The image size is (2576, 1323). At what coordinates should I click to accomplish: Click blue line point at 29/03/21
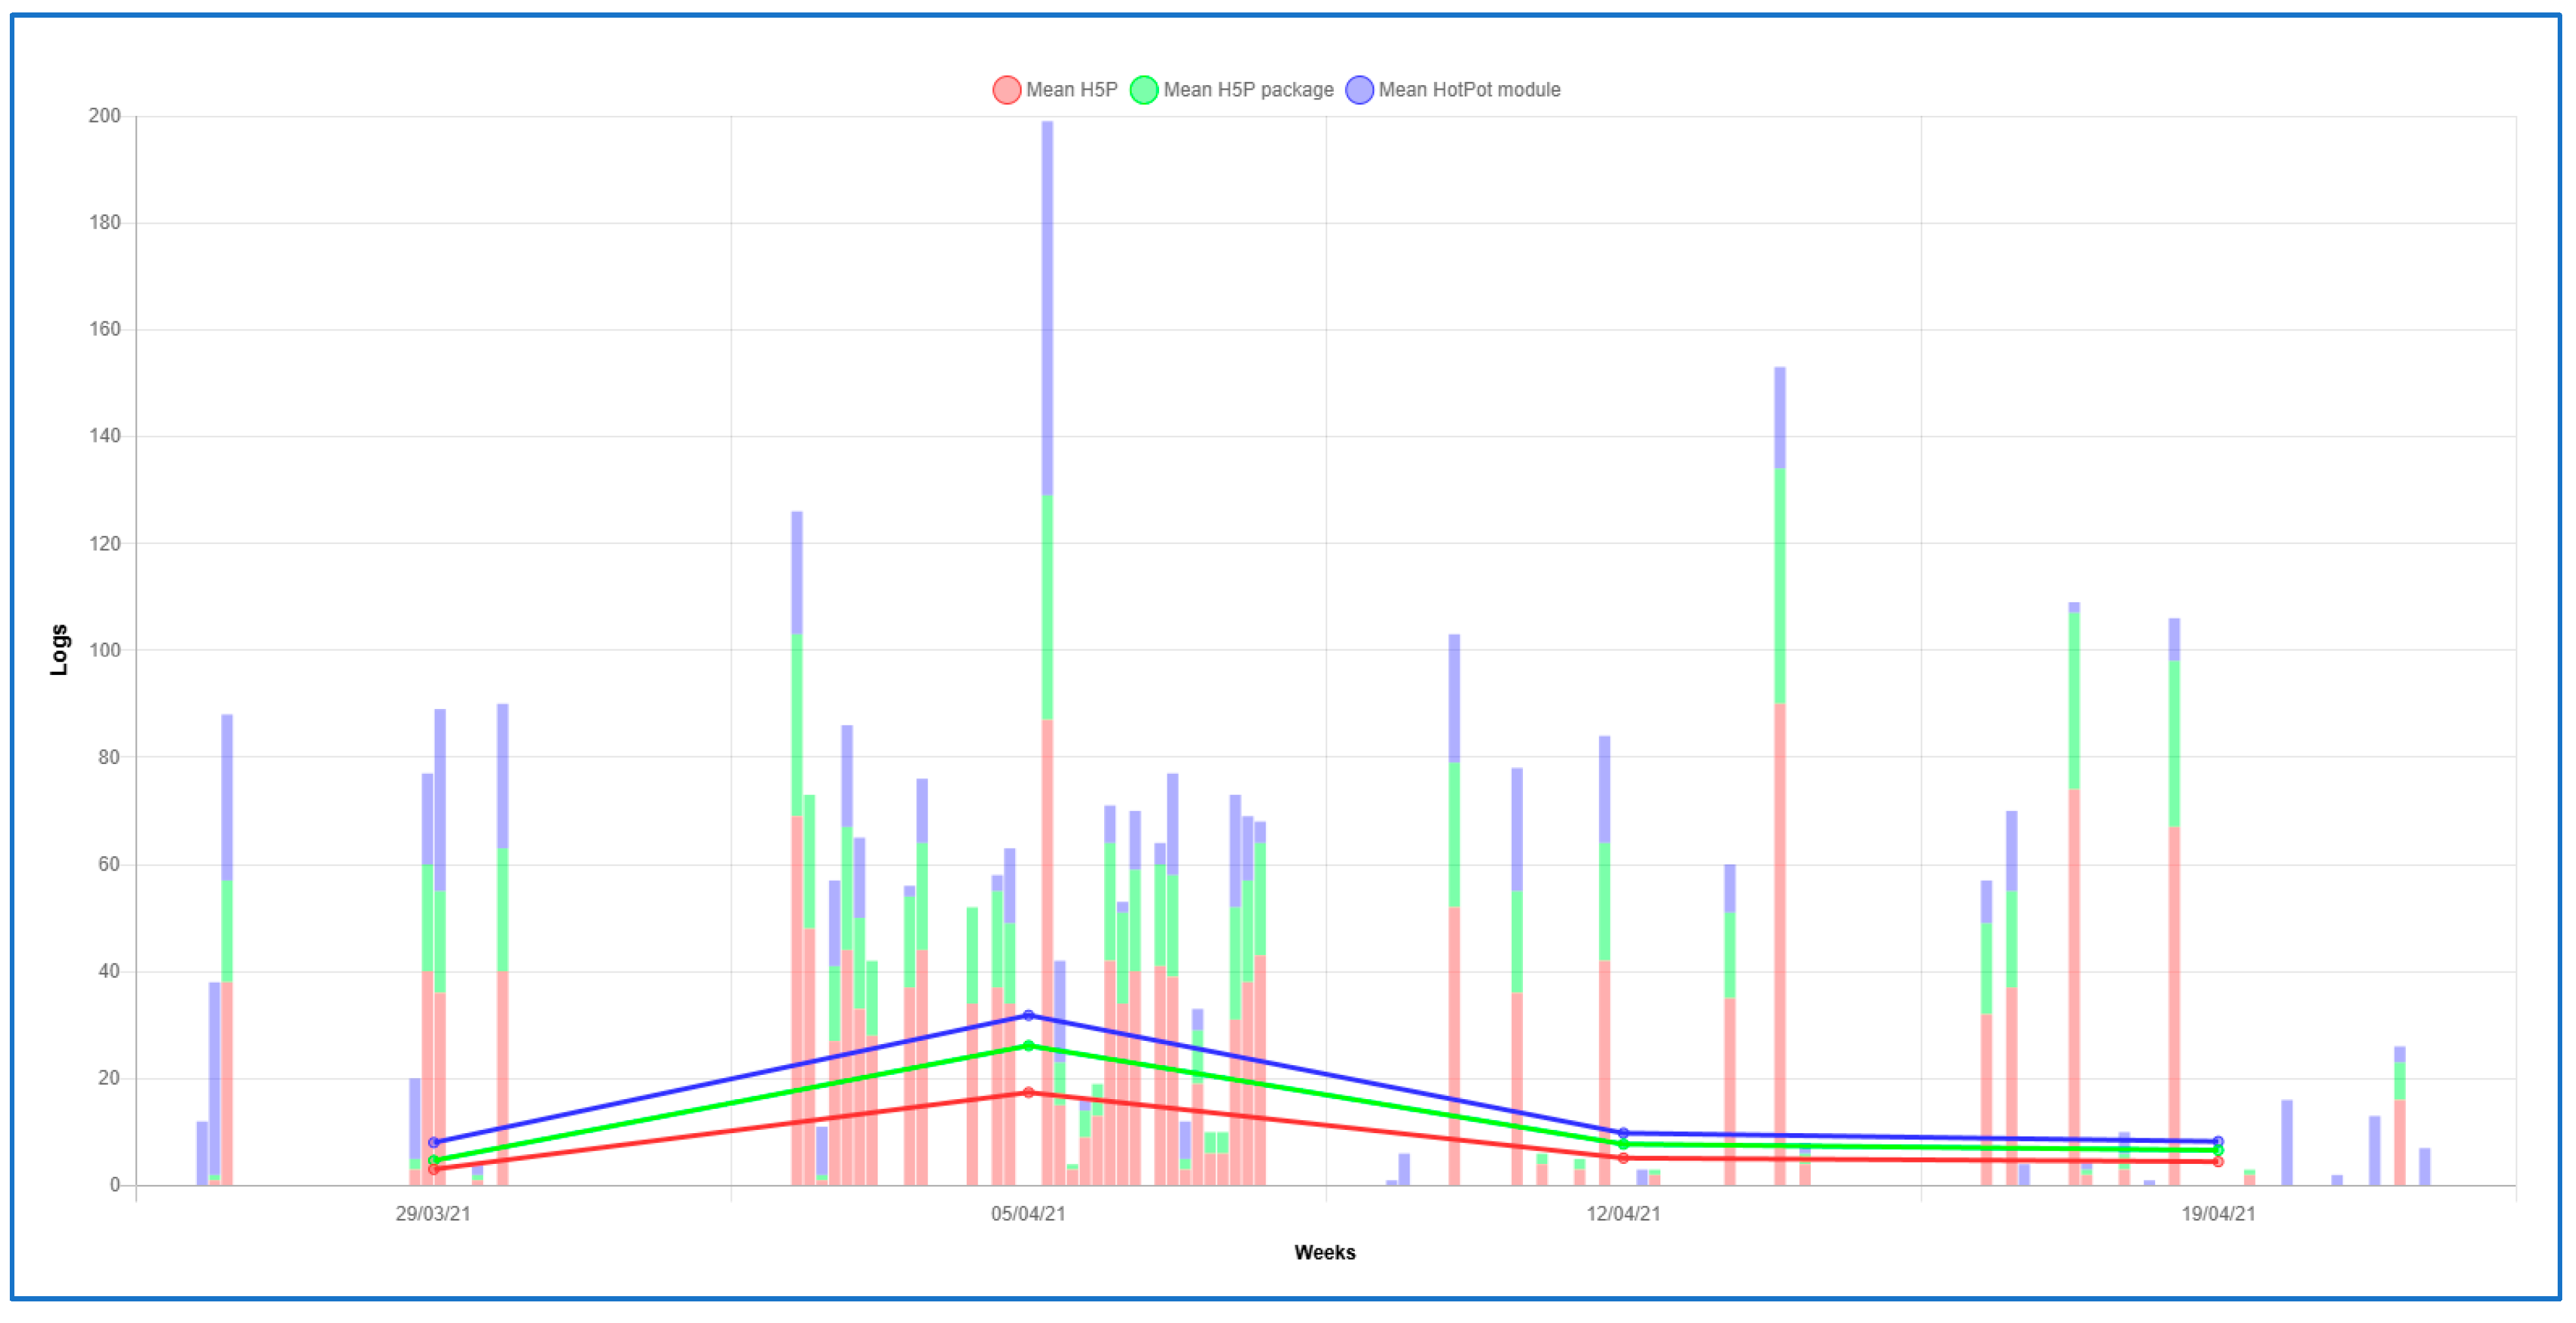coord(433,1142)
